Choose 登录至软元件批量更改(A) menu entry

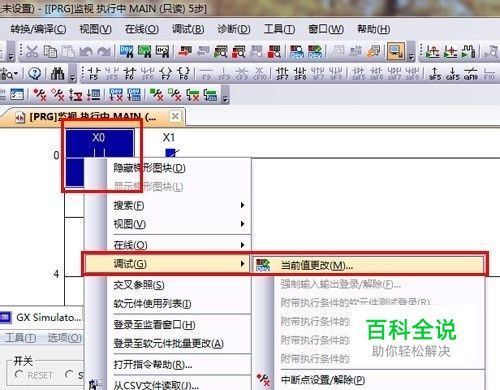(168, 343)
